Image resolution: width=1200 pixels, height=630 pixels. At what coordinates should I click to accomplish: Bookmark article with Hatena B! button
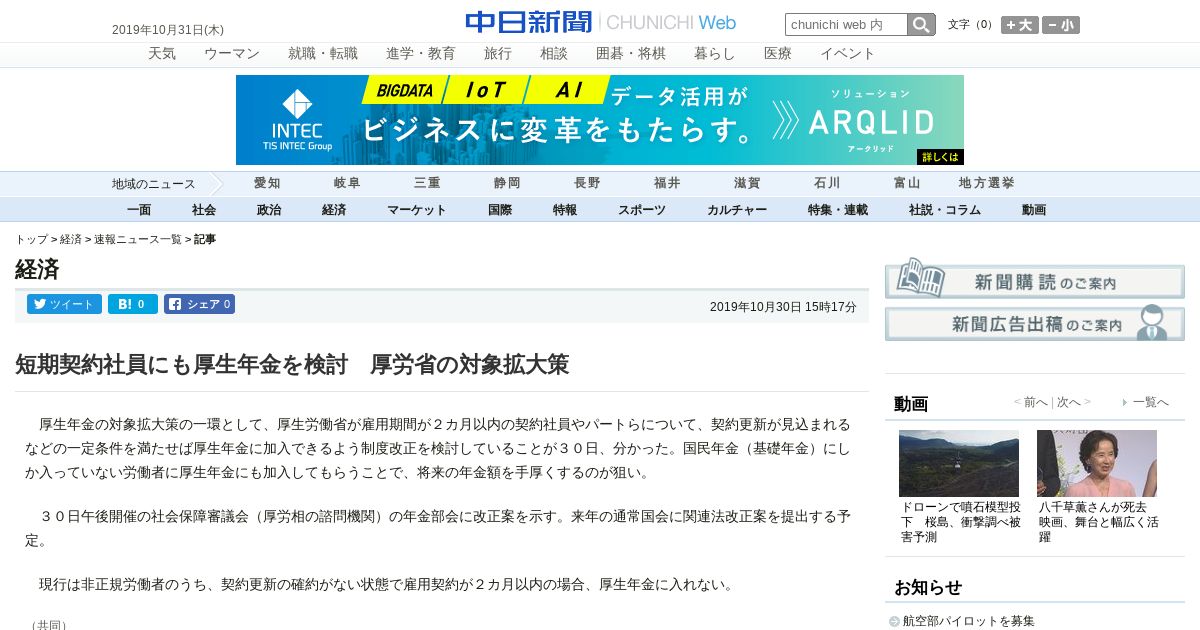pos(133,304)
